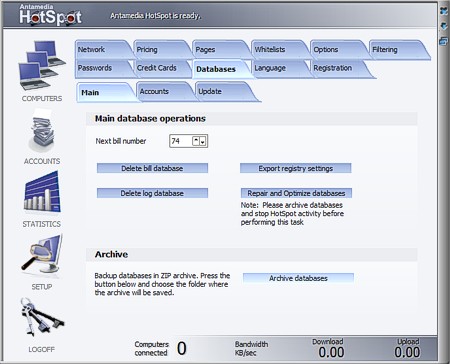Click inside the Next bill number field
Image resolution: width=450 pixels, height=364 pixels.
(180, 141)
